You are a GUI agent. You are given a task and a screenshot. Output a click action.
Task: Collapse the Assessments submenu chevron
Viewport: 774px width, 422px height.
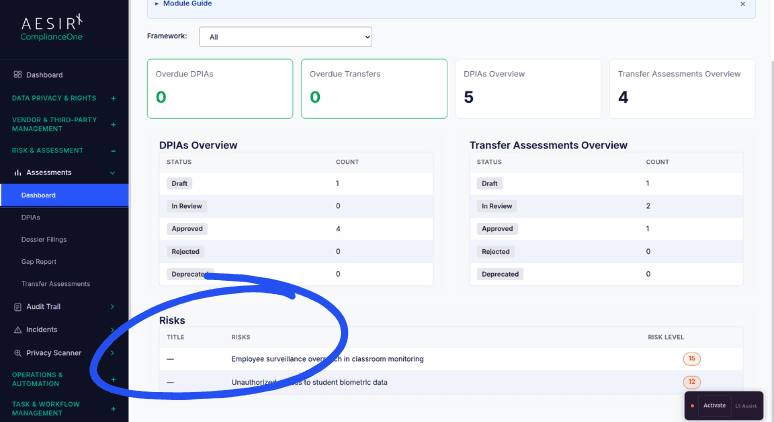pyautogui.click(x=113, y=173)
